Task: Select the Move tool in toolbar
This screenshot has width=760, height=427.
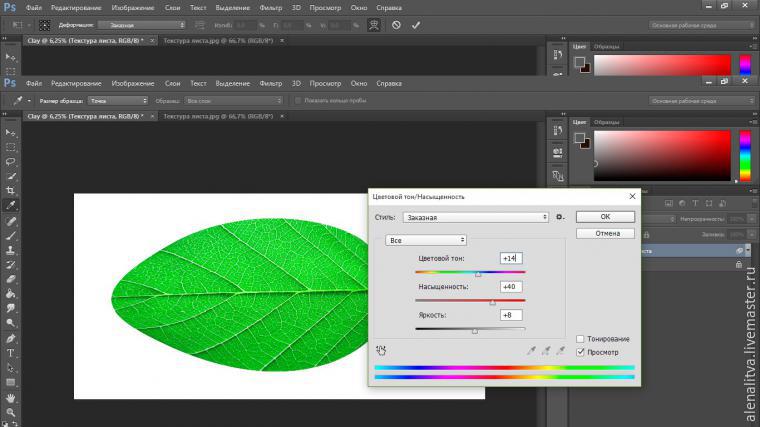Action: click(11, 132)
